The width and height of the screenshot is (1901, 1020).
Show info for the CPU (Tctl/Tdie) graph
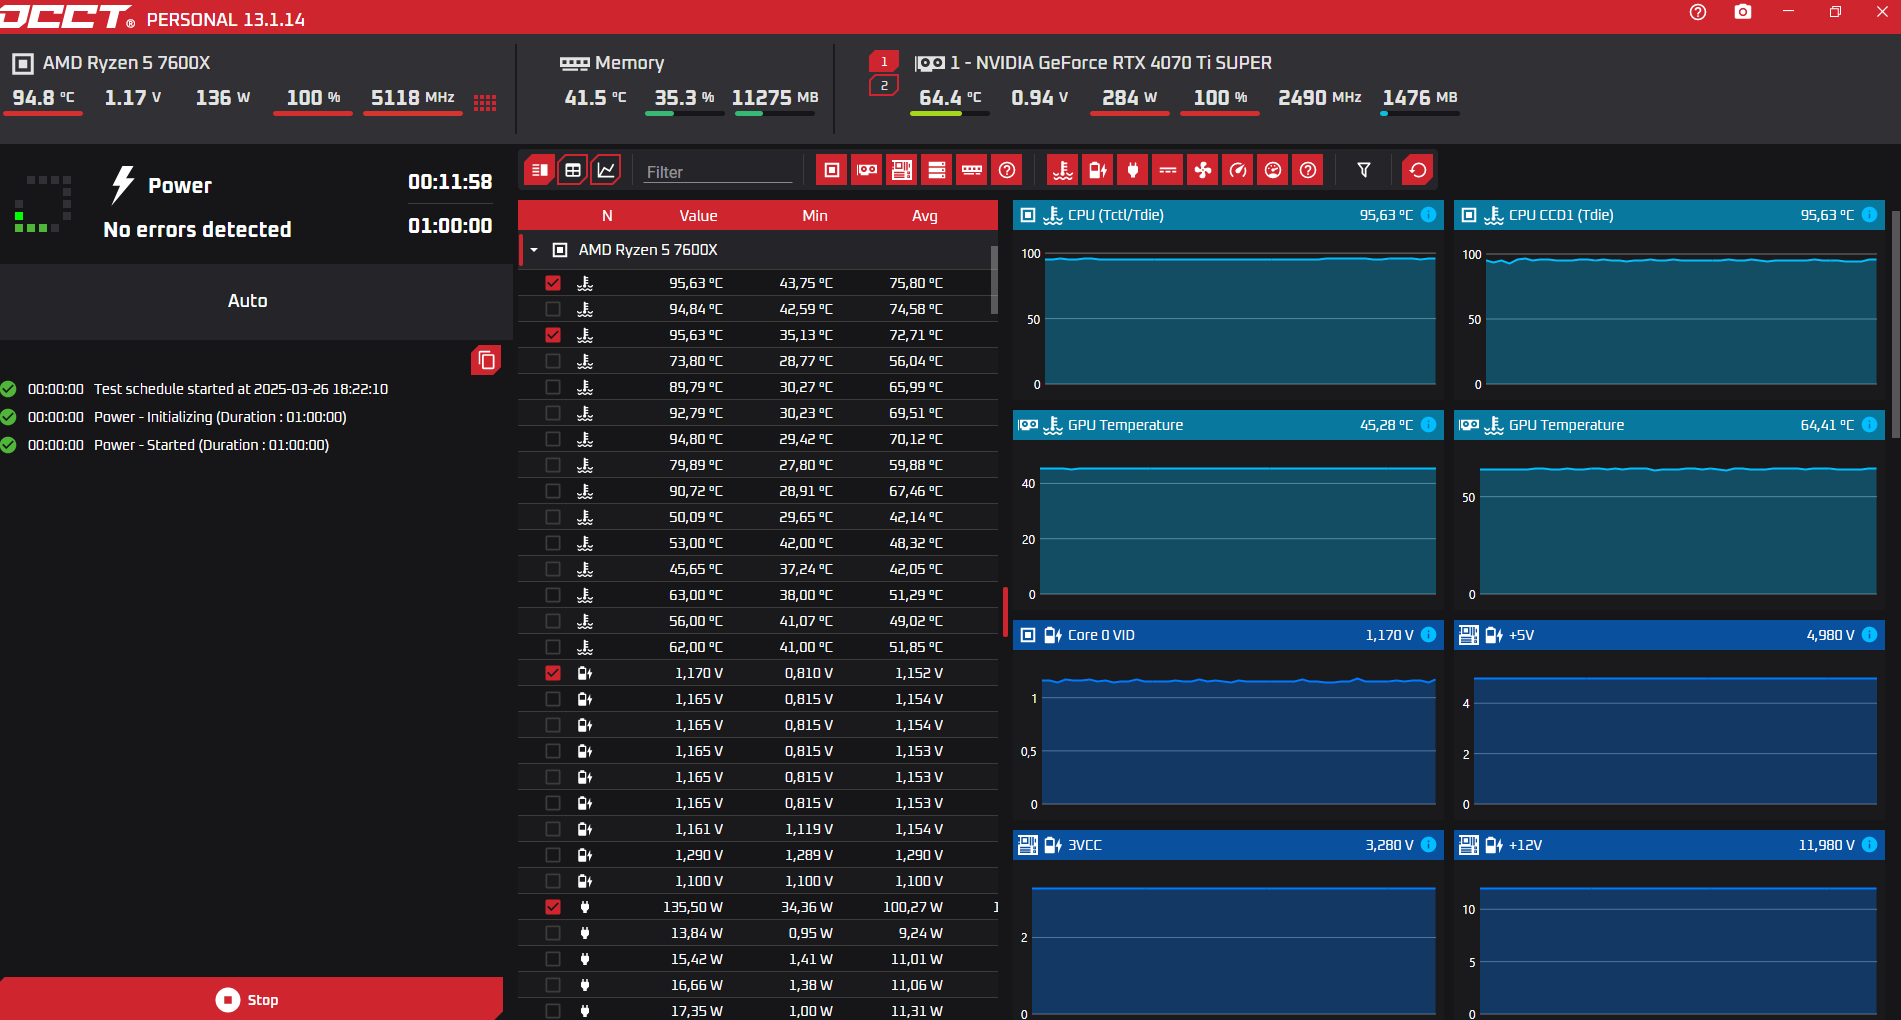tap(1428, 215)
